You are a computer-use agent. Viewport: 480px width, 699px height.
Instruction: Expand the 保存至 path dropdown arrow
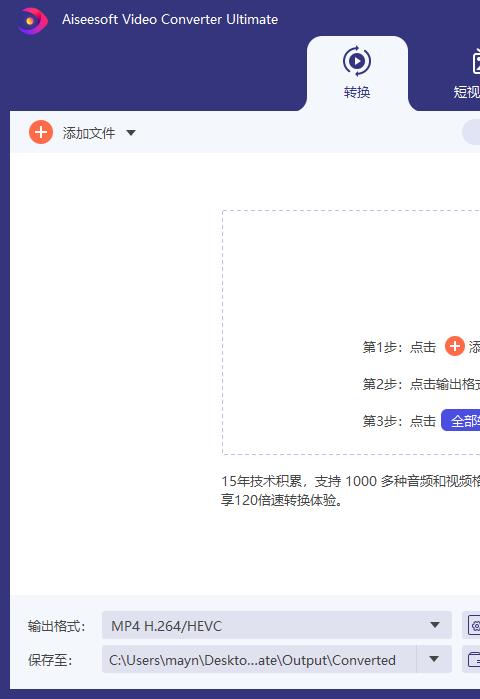tap(434, 659)
